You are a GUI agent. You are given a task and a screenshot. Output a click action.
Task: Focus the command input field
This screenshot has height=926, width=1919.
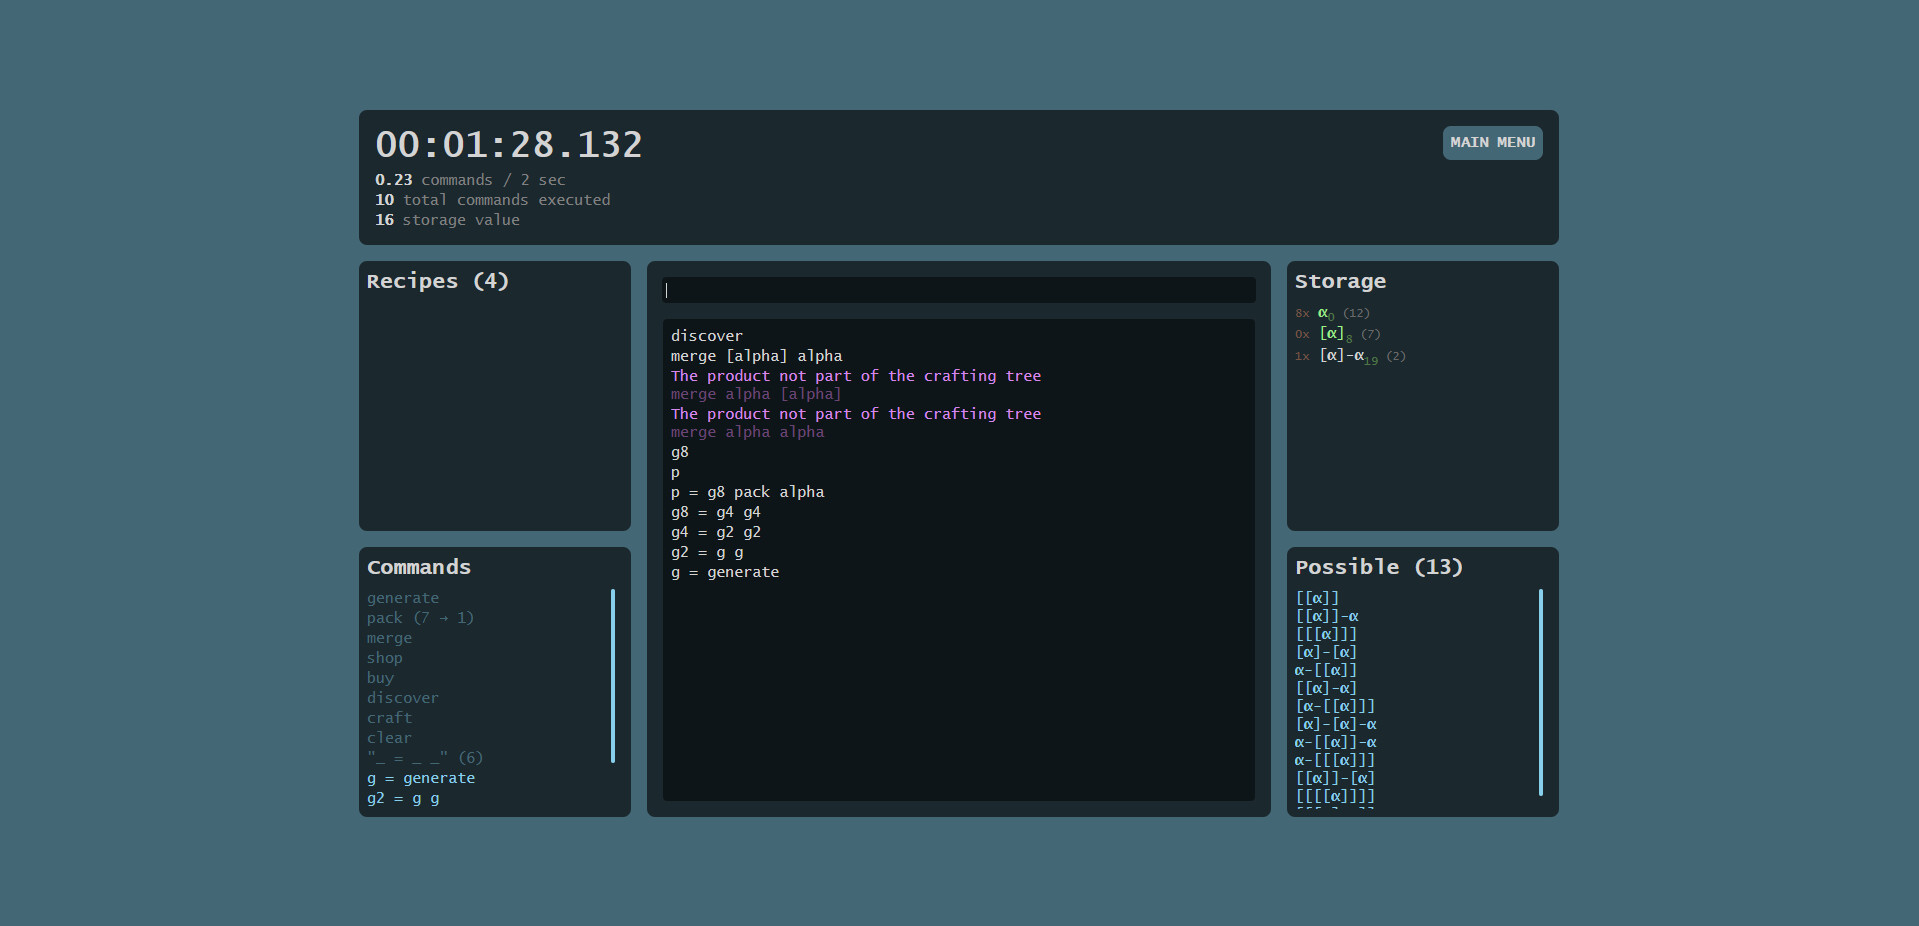click(x=958, y=290)
